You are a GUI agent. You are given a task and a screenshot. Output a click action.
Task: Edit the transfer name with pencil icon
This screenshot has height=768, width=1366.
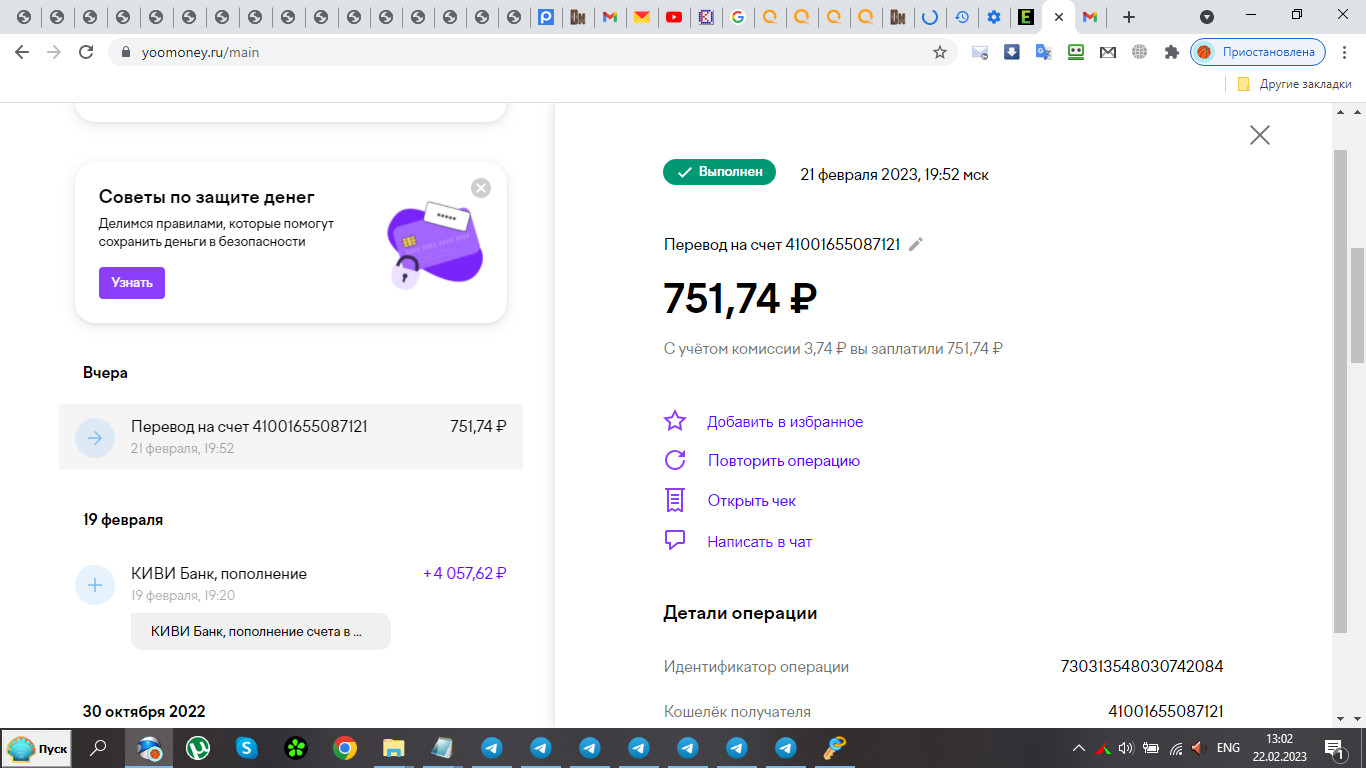916,244
